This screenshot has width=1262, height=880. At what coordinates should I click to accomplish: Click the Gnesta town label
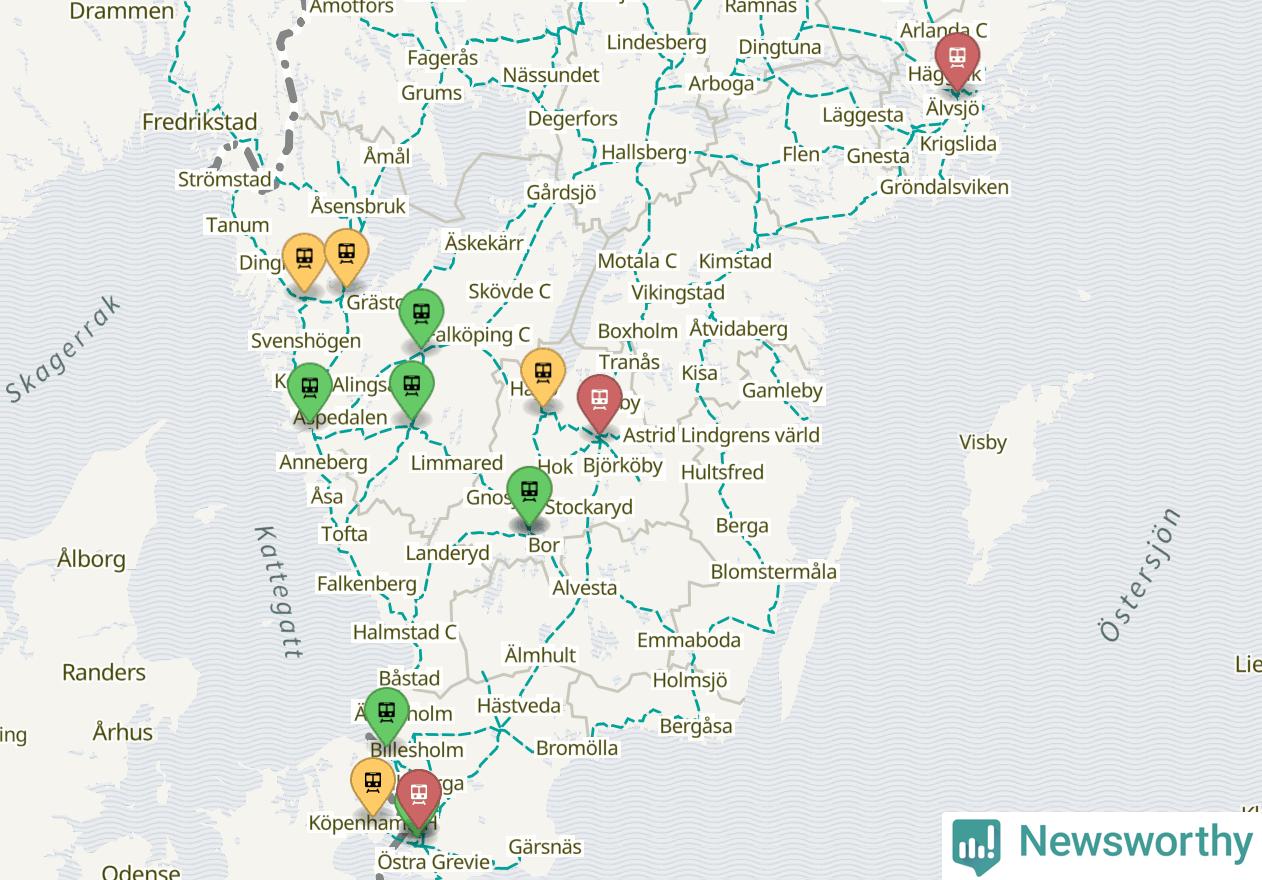pyautogui.click(x=878, y=155)
